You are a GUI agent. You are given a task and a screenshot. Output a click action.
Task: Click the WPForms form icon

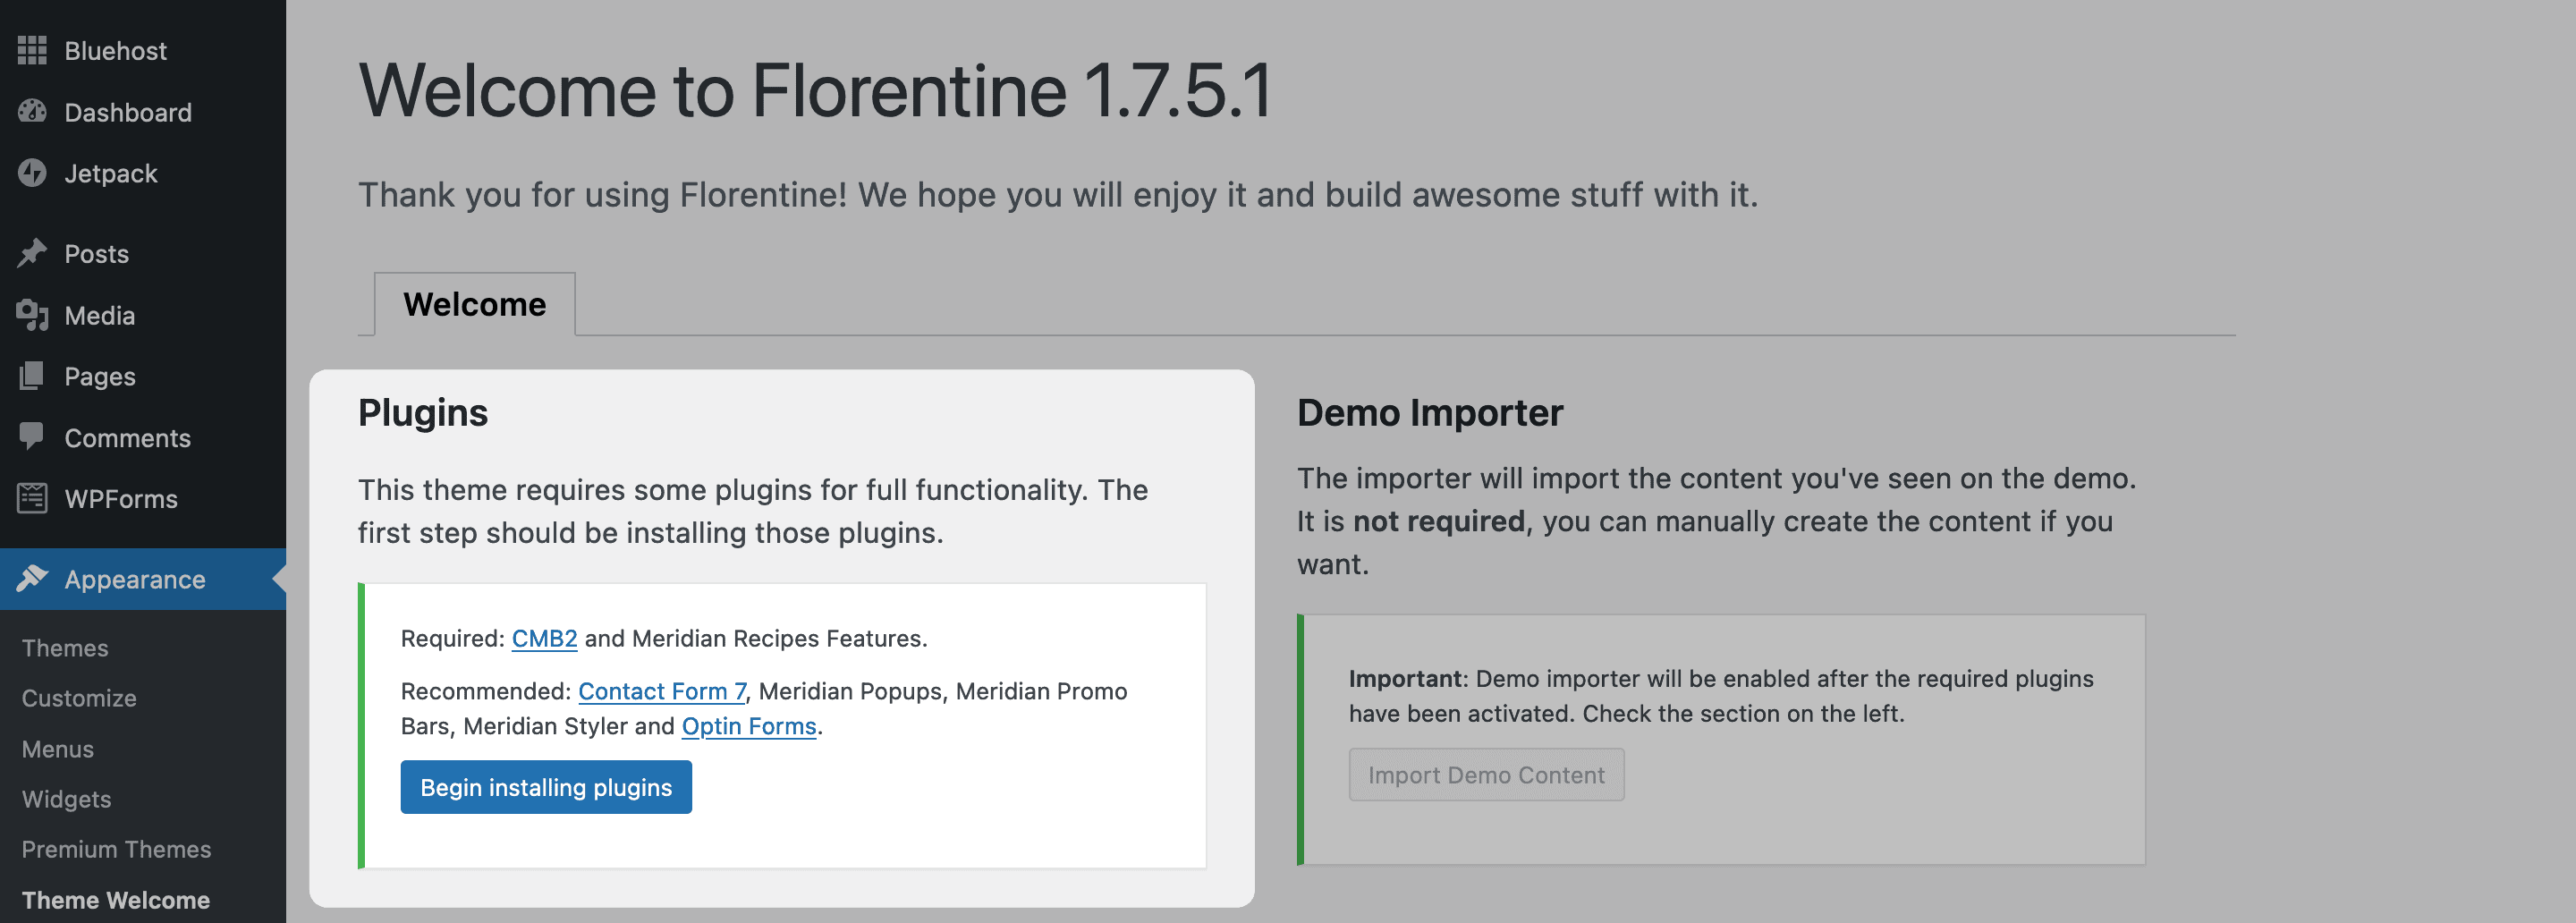(32, 498)
